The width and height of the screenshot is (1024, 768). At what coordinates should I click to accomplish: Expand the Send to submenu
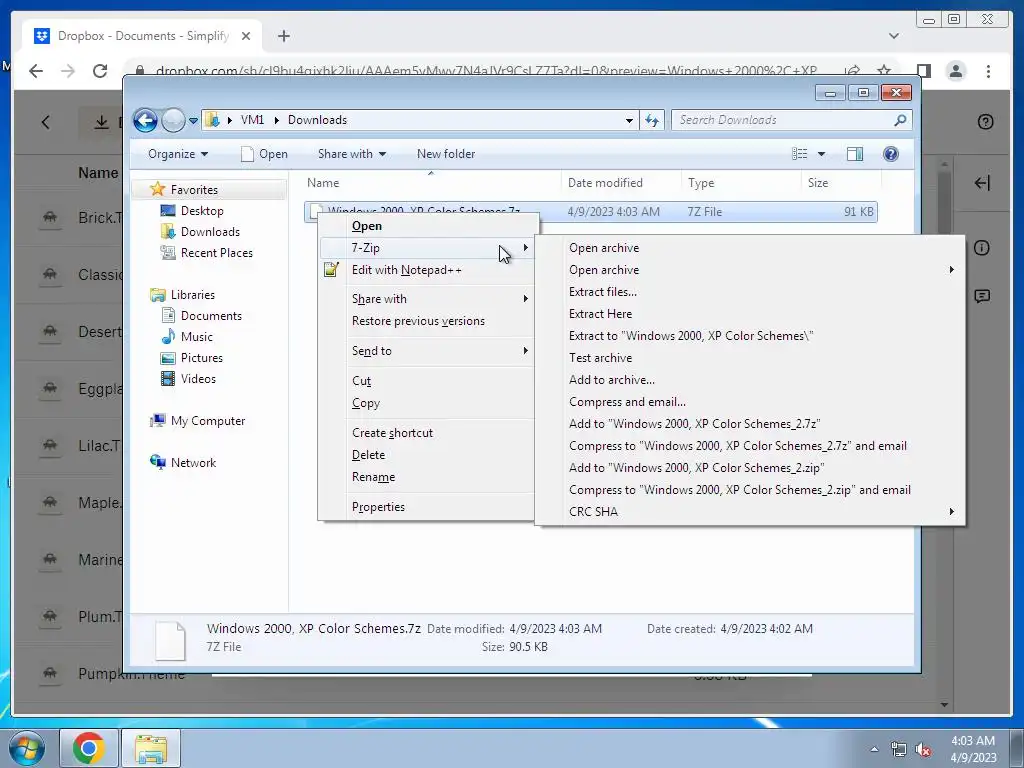(426, 351)
